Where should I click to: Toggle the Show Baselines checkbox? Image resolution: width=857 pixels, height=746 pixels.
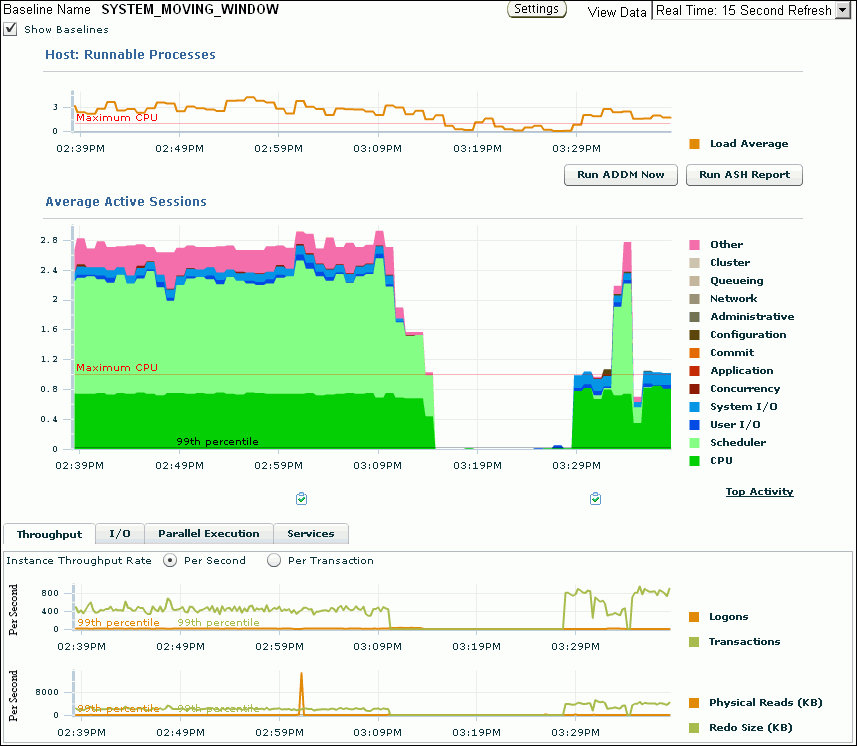pyautogui.click(x=11, y=29)
